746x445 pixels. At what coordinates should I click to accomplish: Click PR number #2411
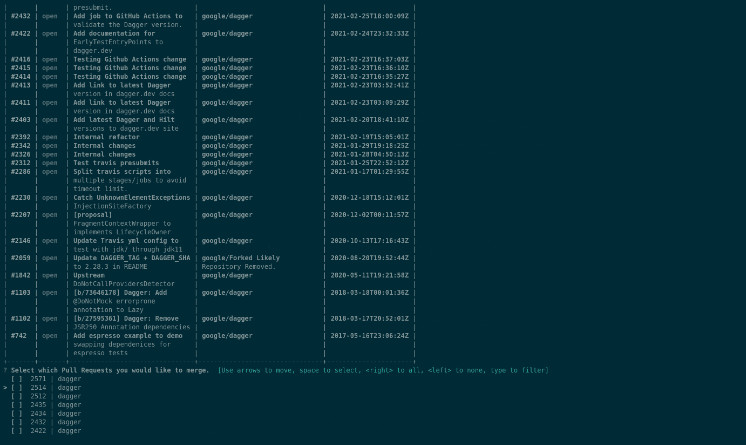click(20, 102)
